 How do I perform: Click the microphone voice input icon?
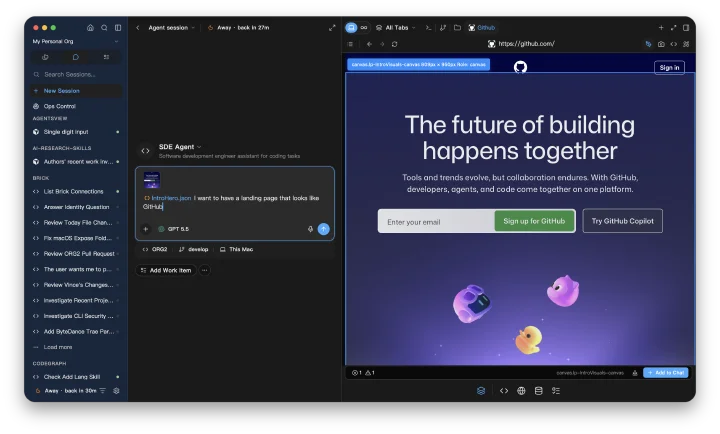(x=310, y=229)
